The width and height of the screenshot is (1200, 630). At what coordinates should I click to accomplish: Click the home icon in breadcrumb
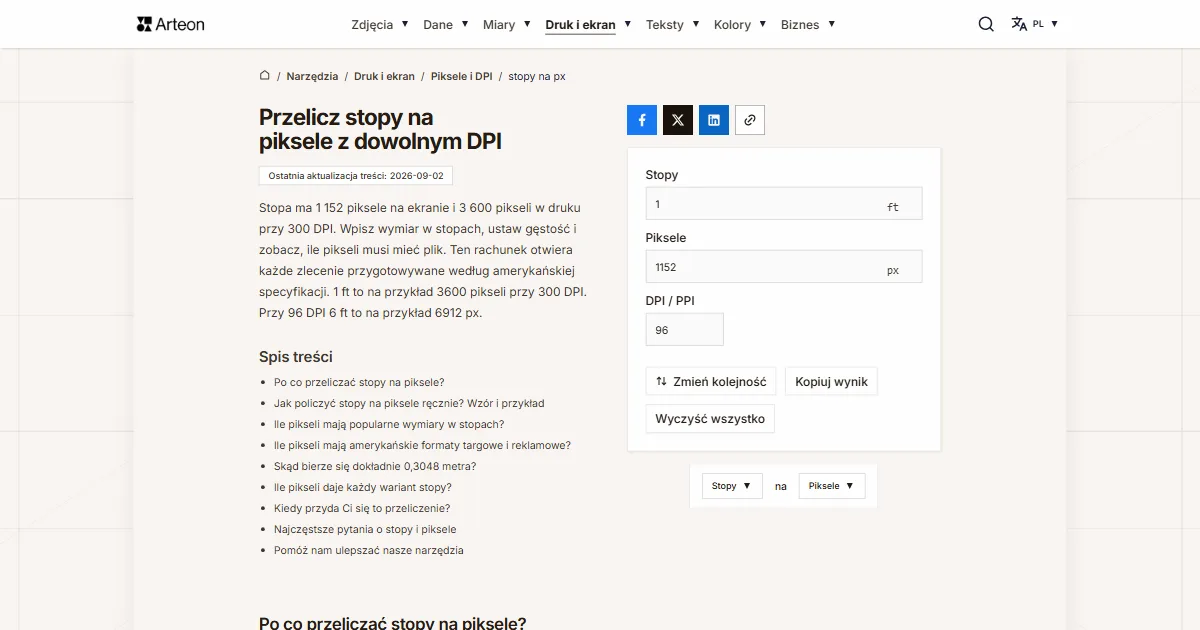[x=265, y=76]
